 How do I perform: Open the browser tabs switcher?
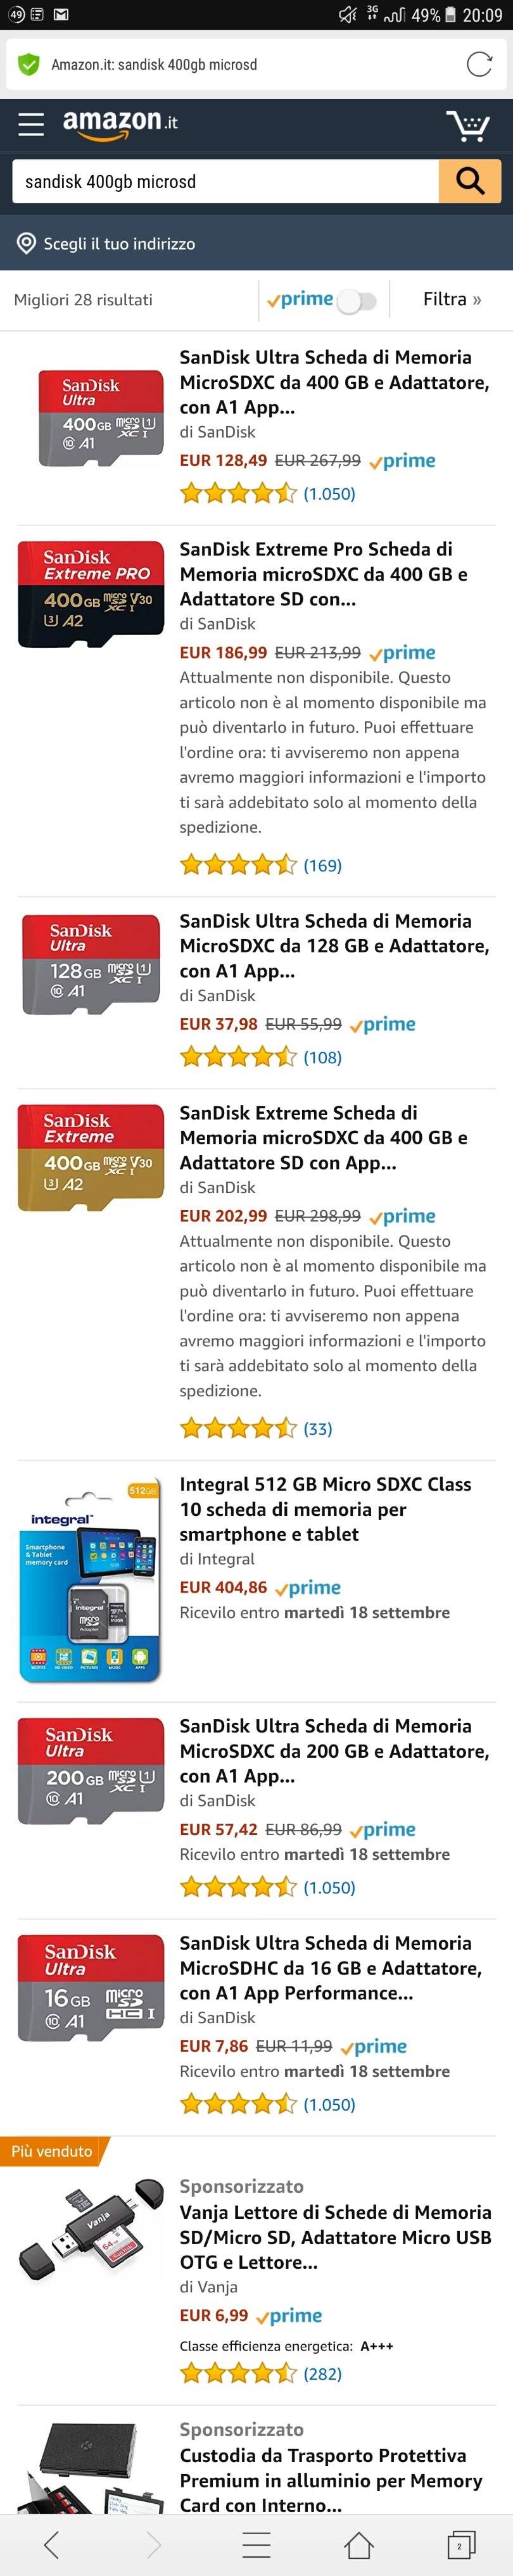coord(459,2544)
